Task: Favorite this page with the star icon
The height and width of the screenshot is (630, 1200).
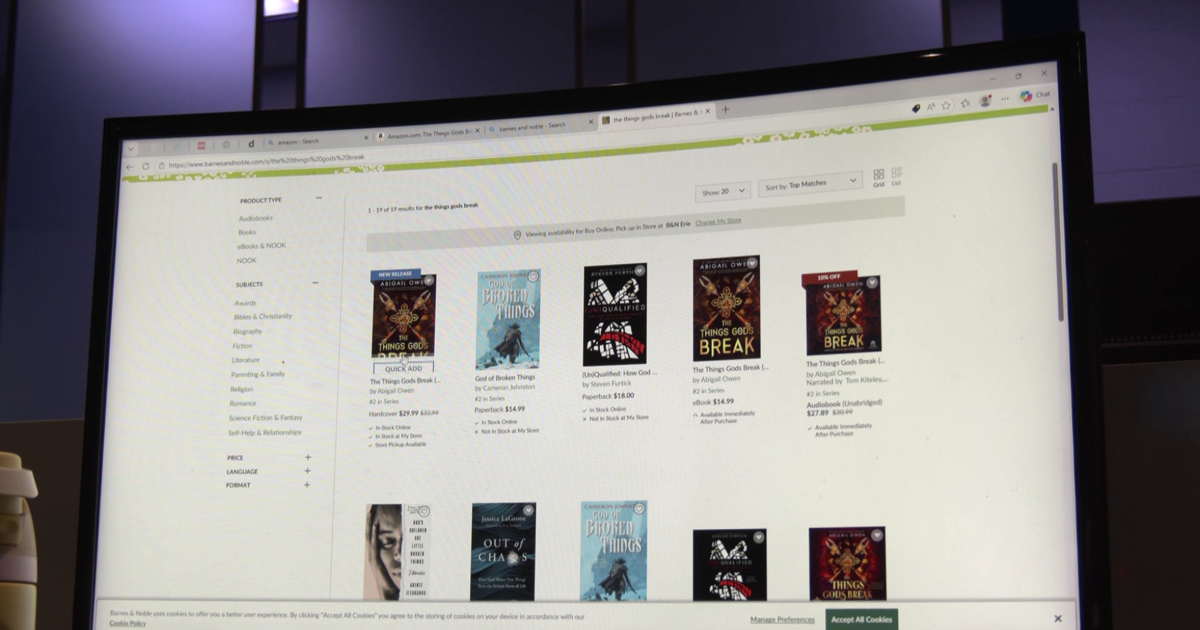Action: pyautogui.click(x=946, y=105)
